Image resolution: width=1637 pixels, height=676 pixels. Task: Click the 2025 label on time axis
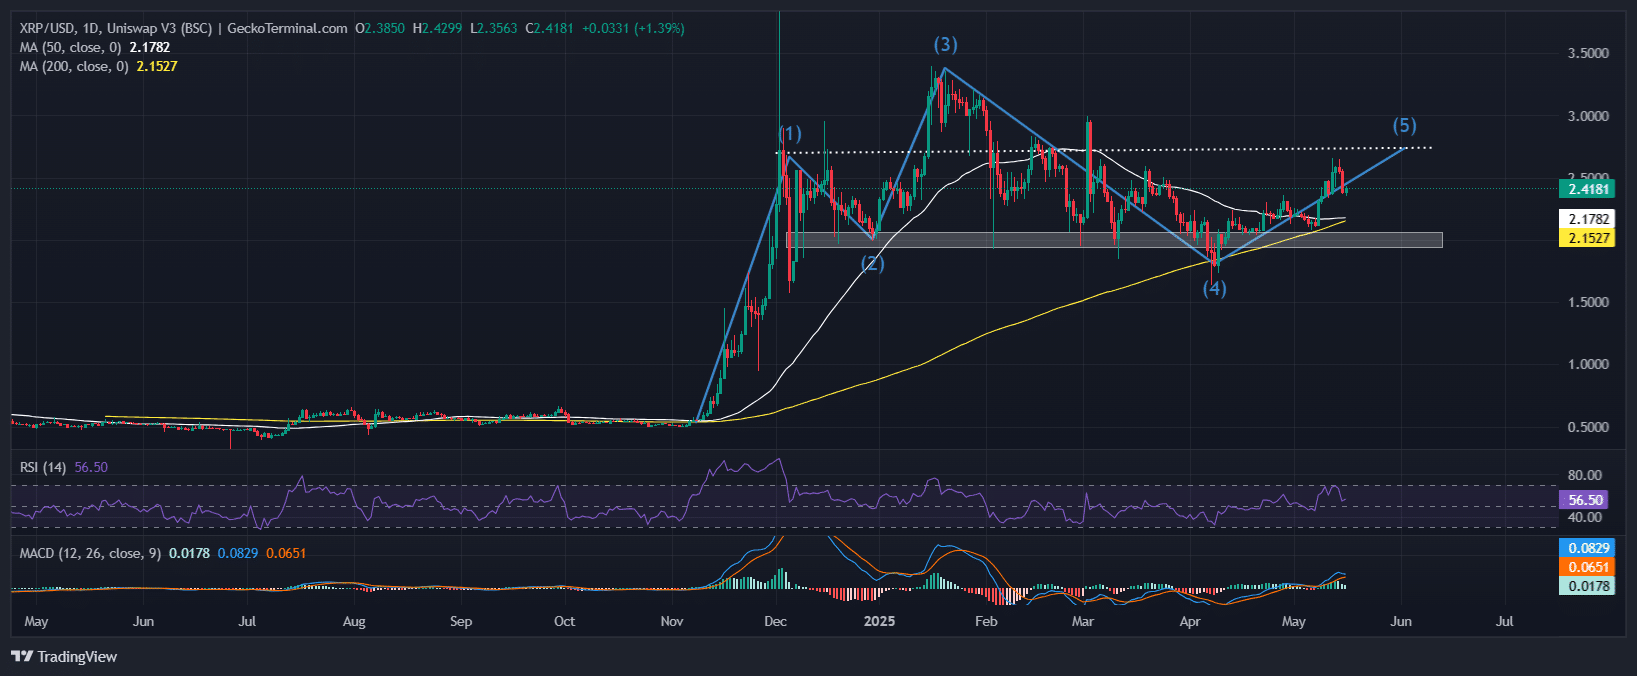(880, 621)
